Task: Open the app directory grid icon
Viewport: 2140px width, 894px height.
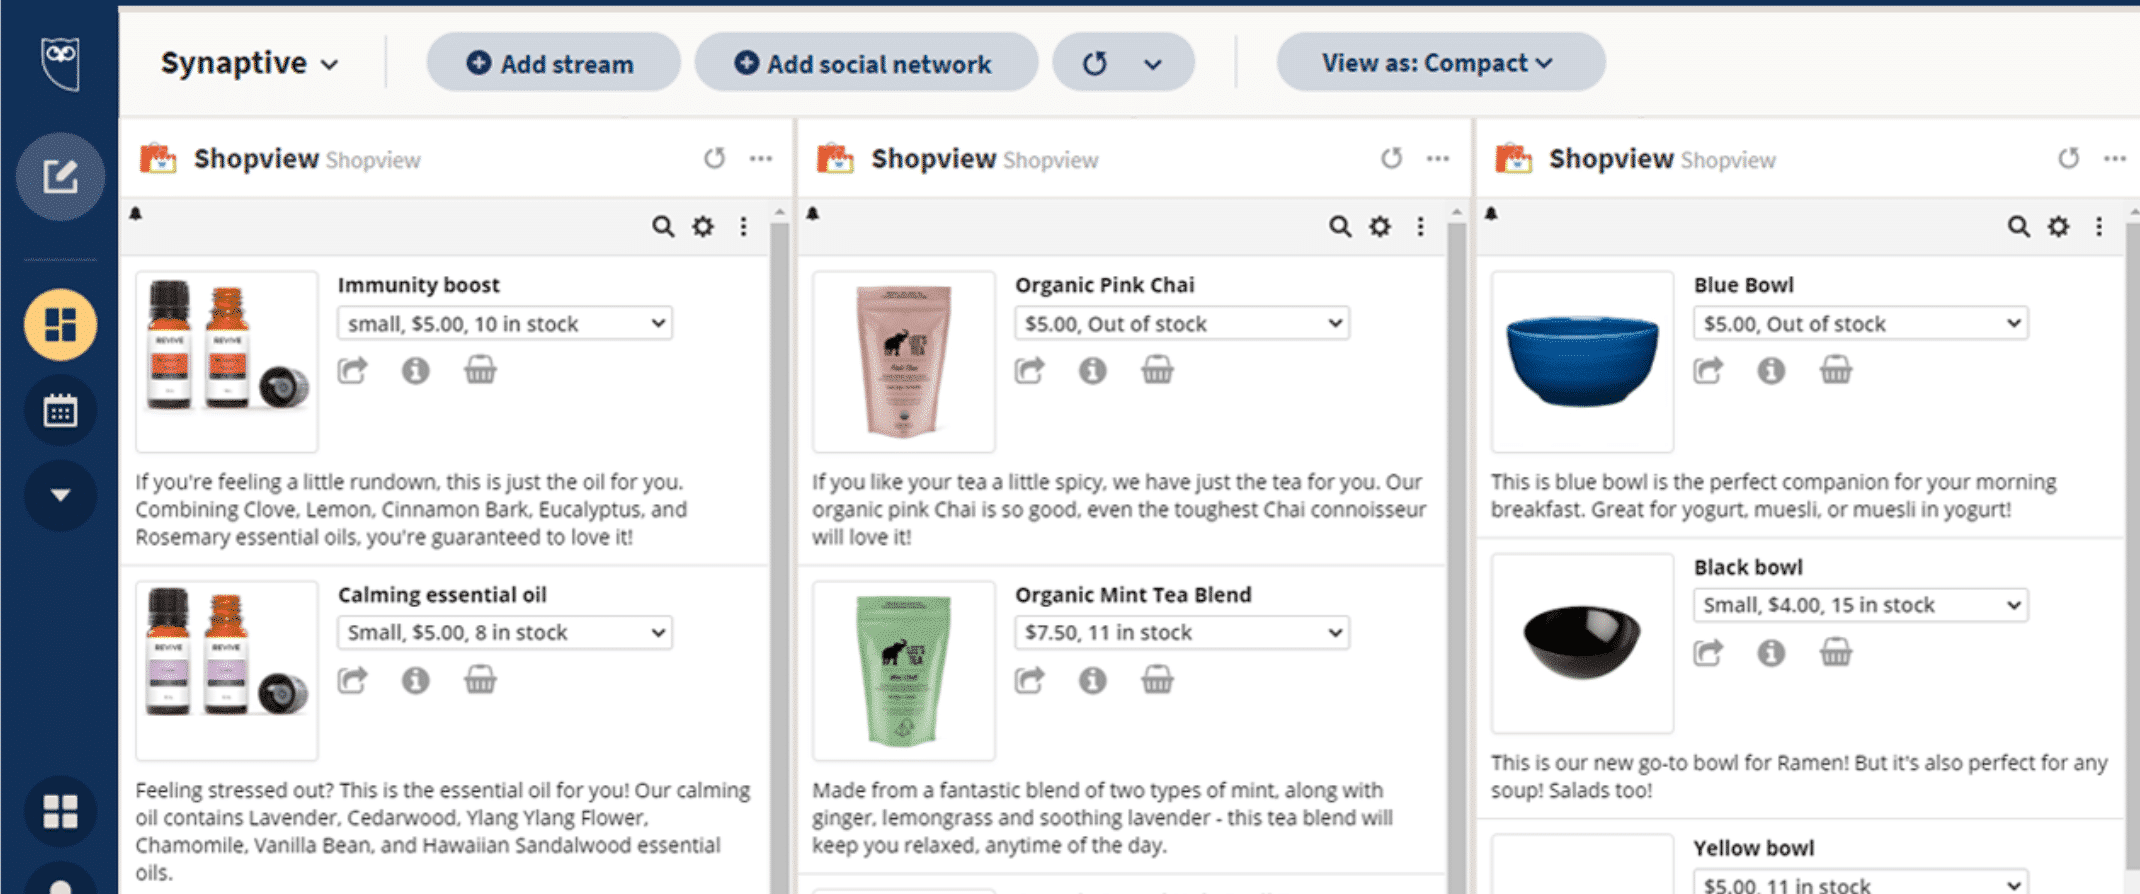Action: click(x=60, y=811)
